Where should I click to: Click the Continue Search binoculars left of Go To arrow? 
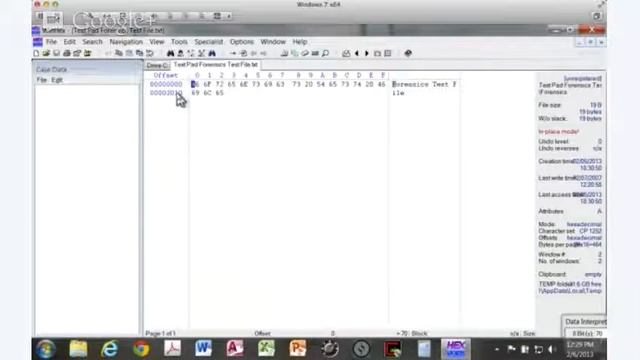[x=212, y=53]
